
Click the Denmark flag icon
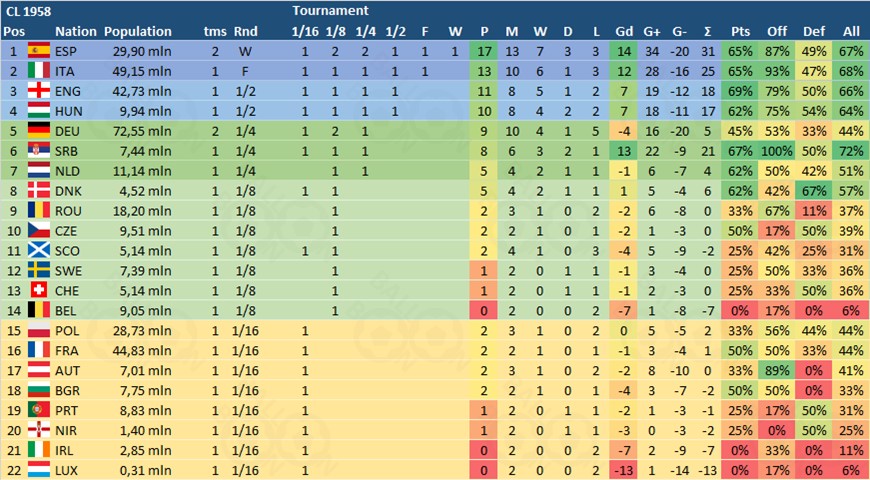(x=39, y=191)
